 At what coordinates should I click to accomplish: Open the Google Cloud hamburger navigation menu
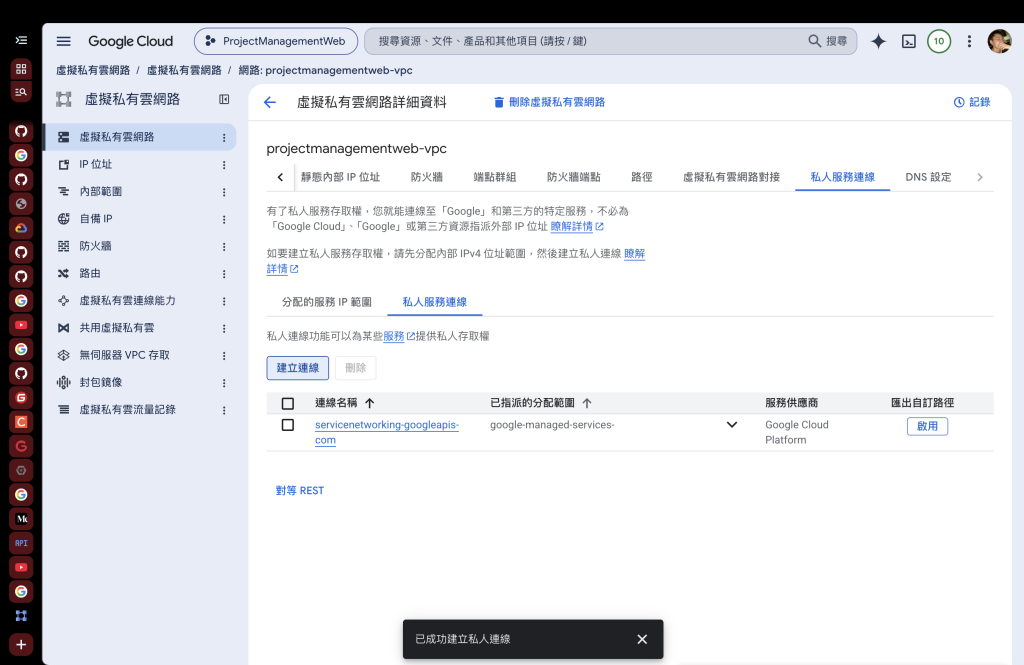(x=63, y=41)
